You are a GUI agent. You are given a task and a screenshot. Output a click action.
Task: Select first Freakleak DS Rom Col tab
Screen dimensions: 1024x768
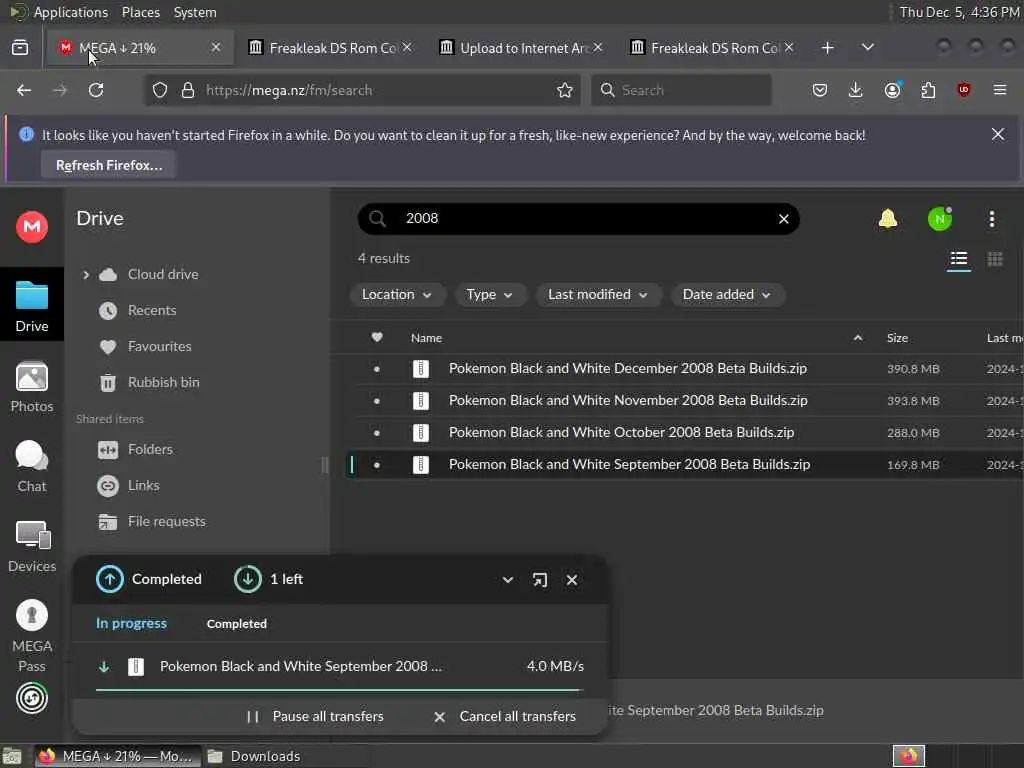pyautogui.click(x=330, y=48)
